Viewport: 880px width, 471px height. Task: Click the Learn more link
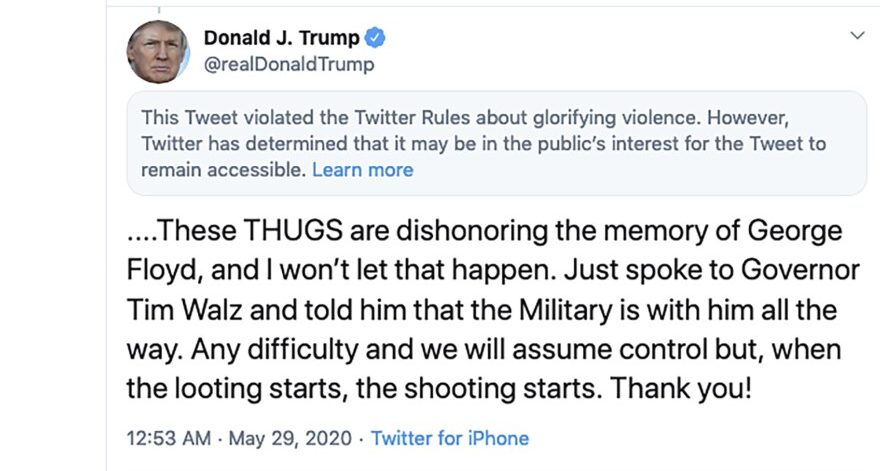coord(362,170)
